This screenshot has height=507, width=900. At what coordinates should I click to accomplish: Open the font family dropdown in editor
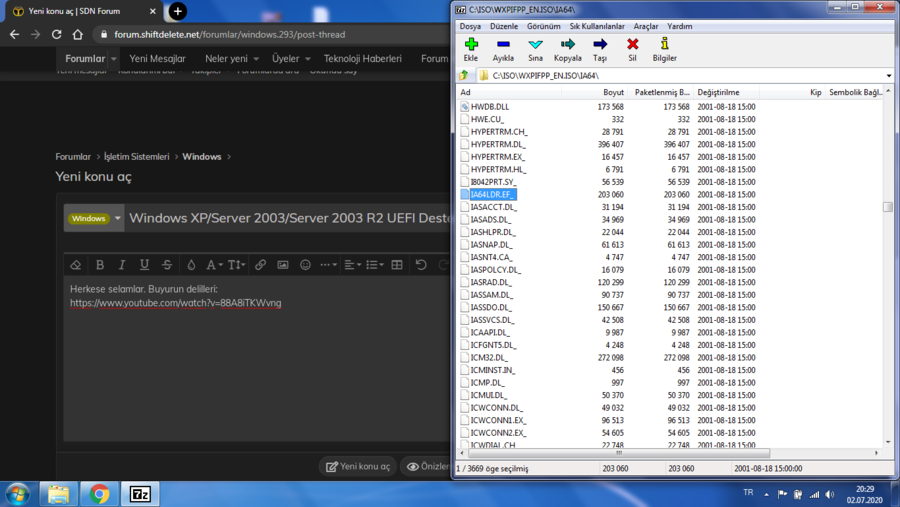[x=214, y=265]
